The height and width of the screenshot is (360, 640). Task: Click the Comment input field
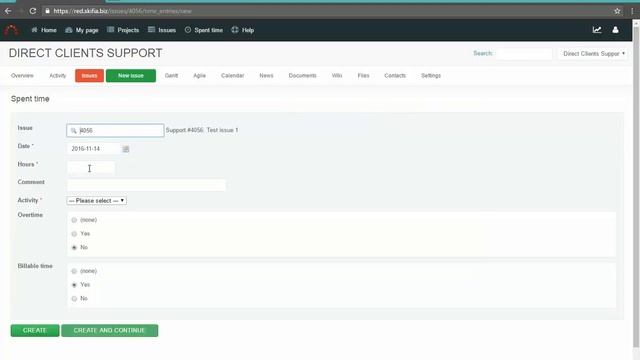point(147,185)
